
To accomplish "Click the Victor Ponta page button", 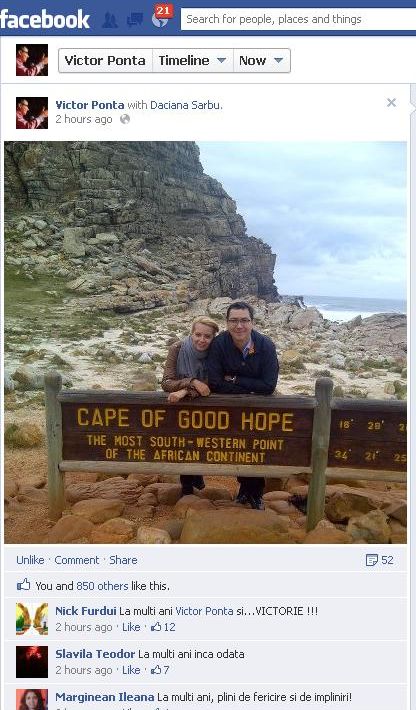I will pos(105,61).
